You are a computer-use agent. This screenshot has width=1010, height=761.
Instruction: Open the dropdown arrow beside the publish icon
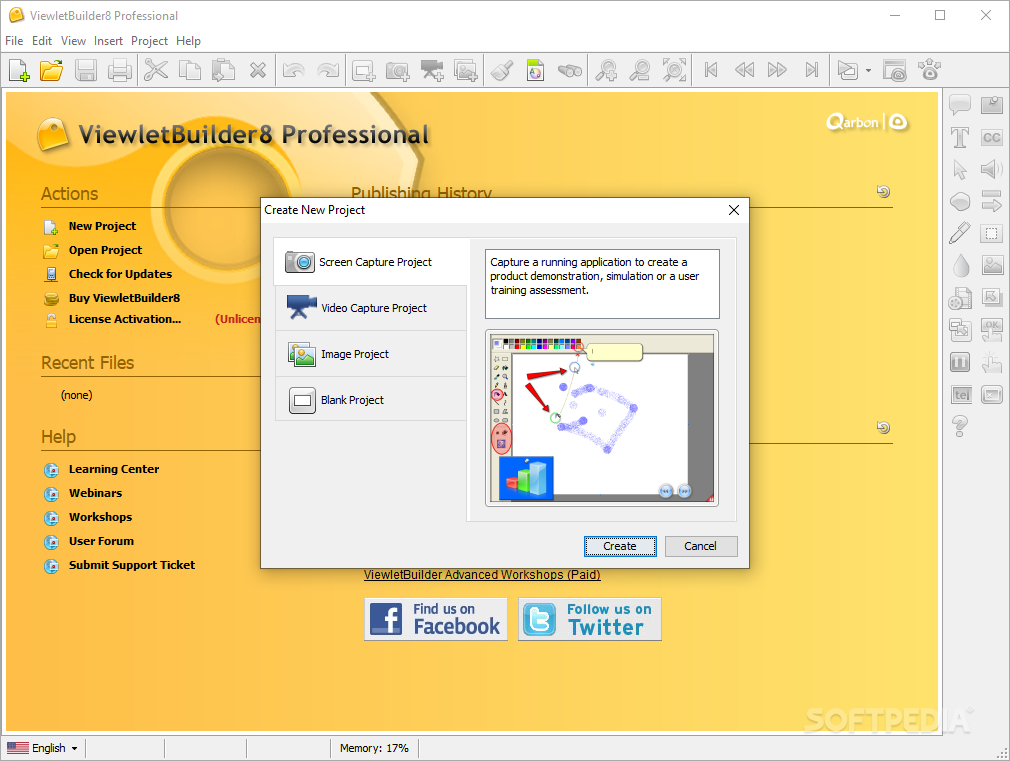click(x=868, y=70)
